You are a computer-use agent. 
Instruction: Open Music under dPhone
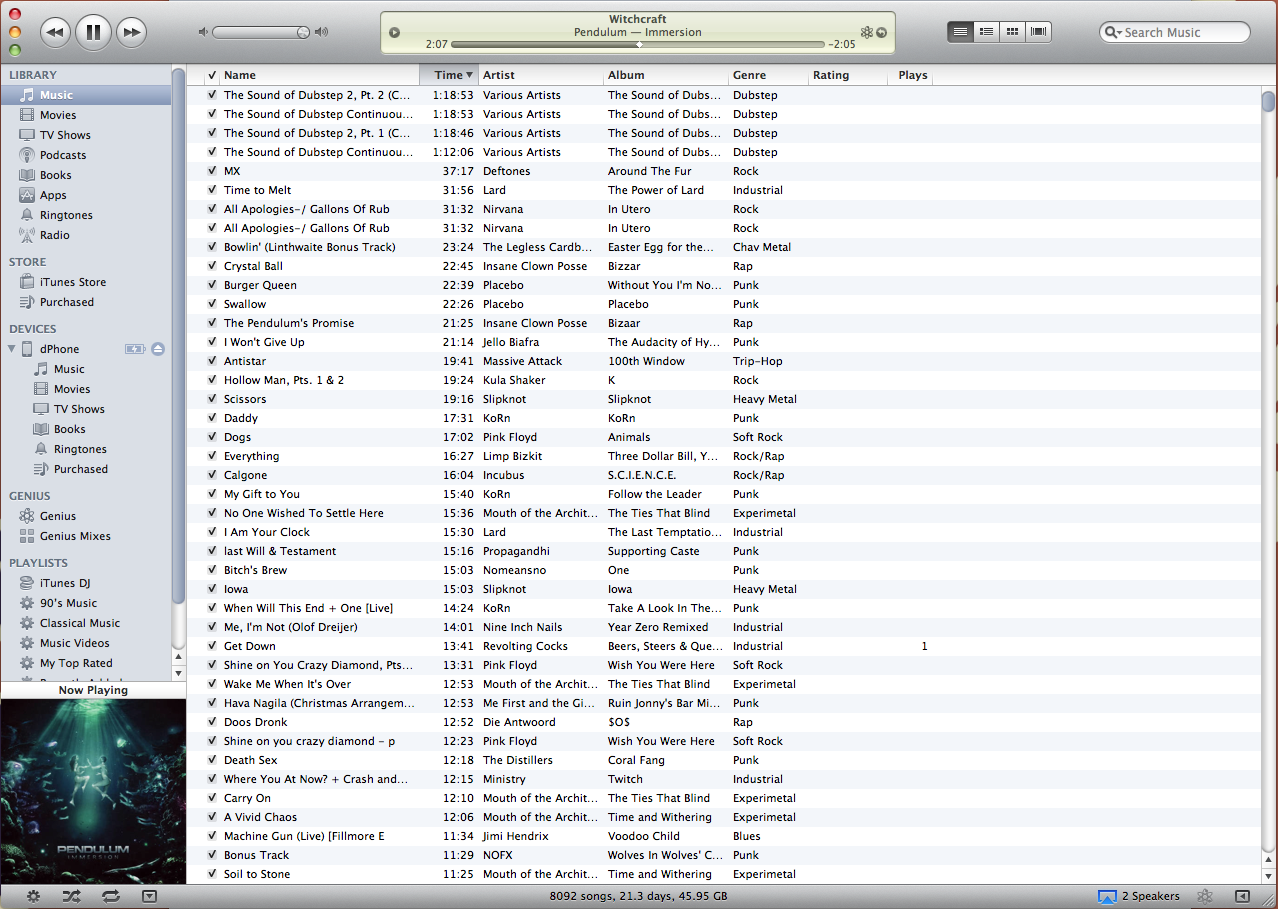click(x=86, y=369)
